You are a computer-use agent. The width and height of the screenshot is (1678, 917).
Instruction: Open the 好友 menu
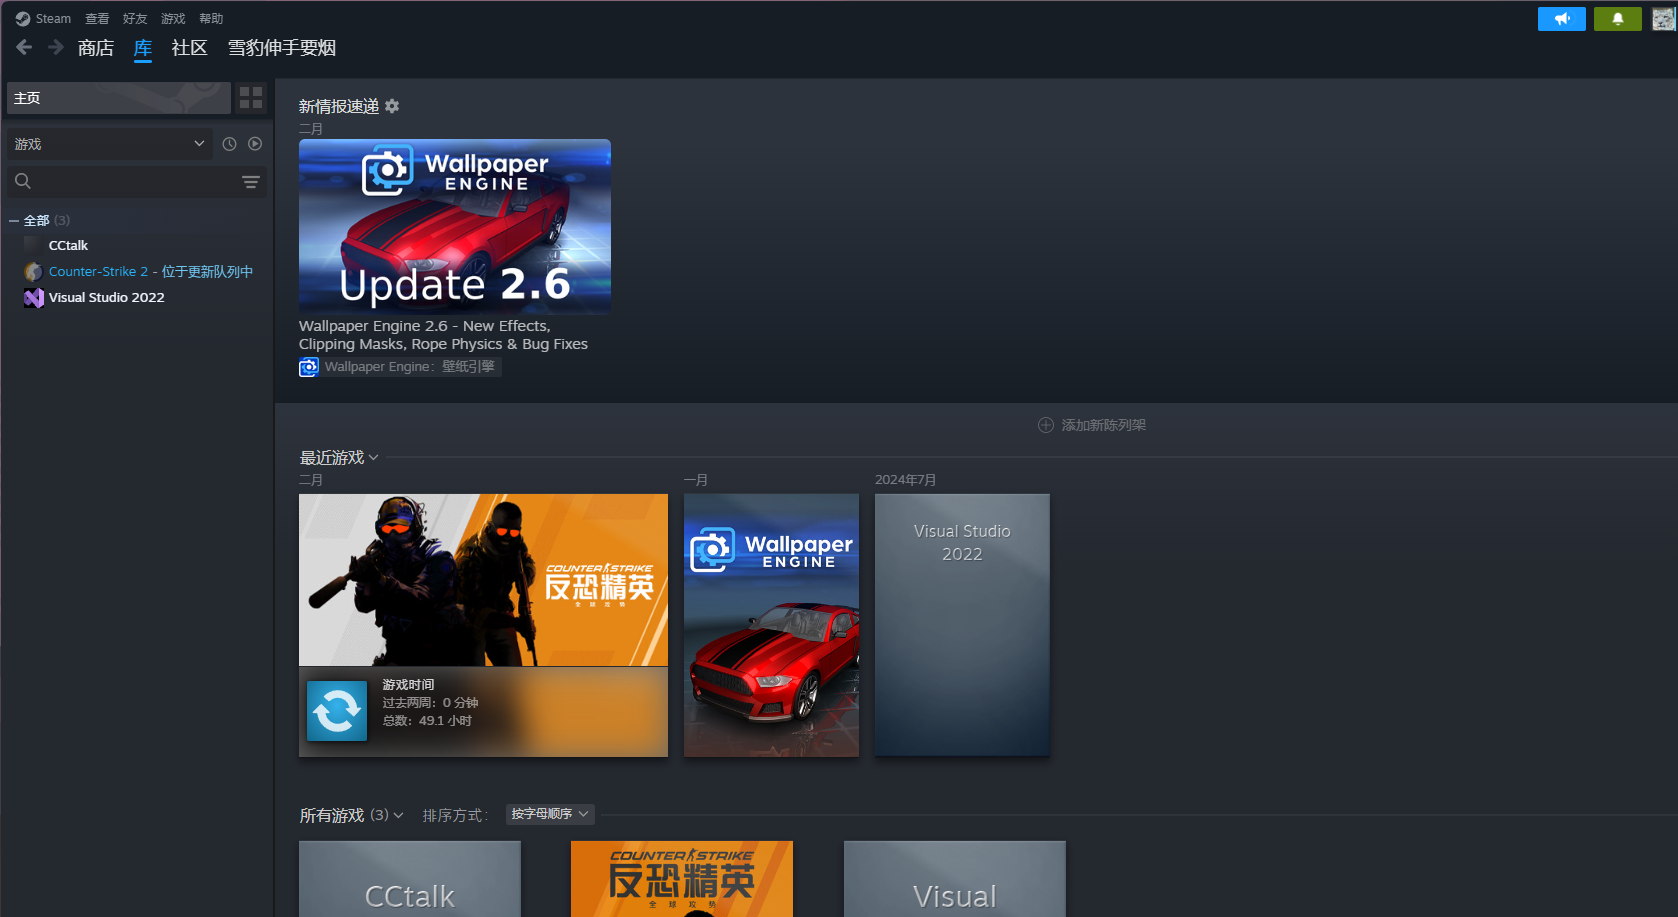(x=135, y=18)
